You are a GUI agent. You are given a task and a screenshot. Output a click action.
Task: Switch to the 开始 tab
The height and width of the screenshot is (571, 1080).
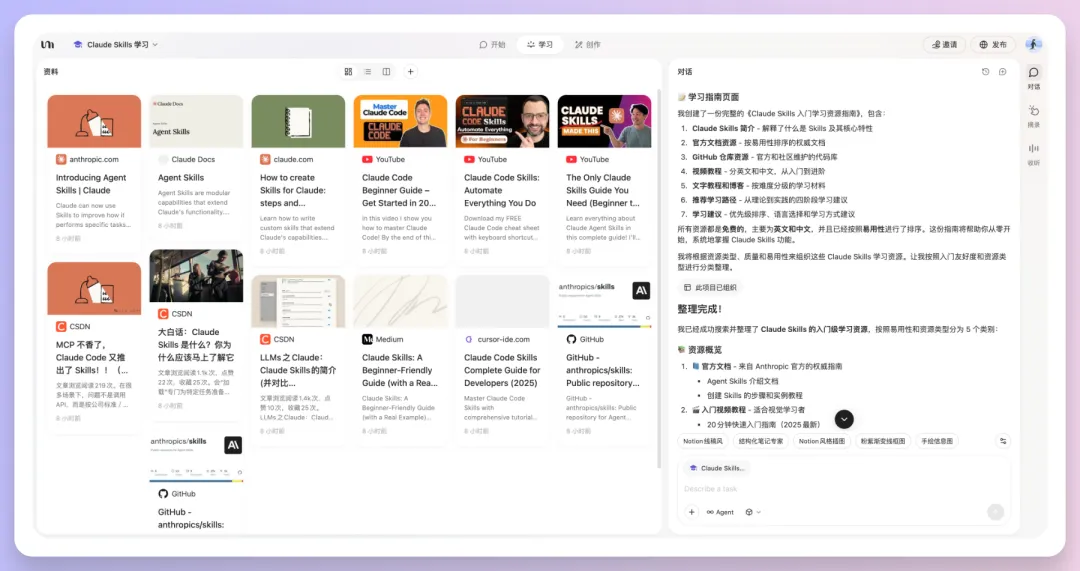click(492, 45)
